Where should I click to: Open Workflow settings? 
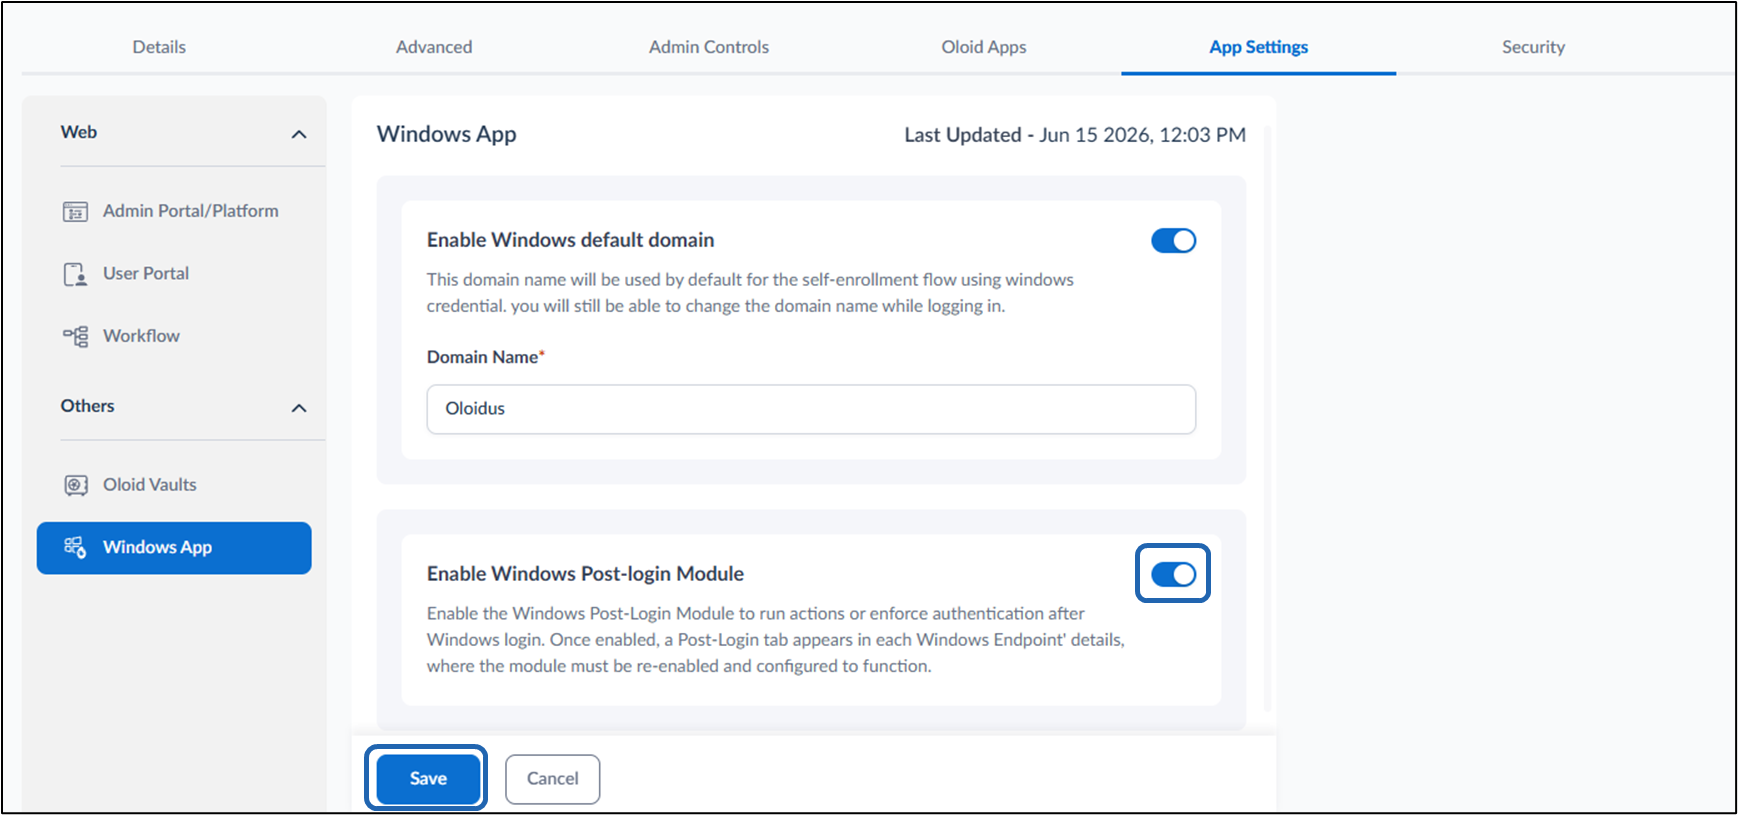tap(174, 336)
